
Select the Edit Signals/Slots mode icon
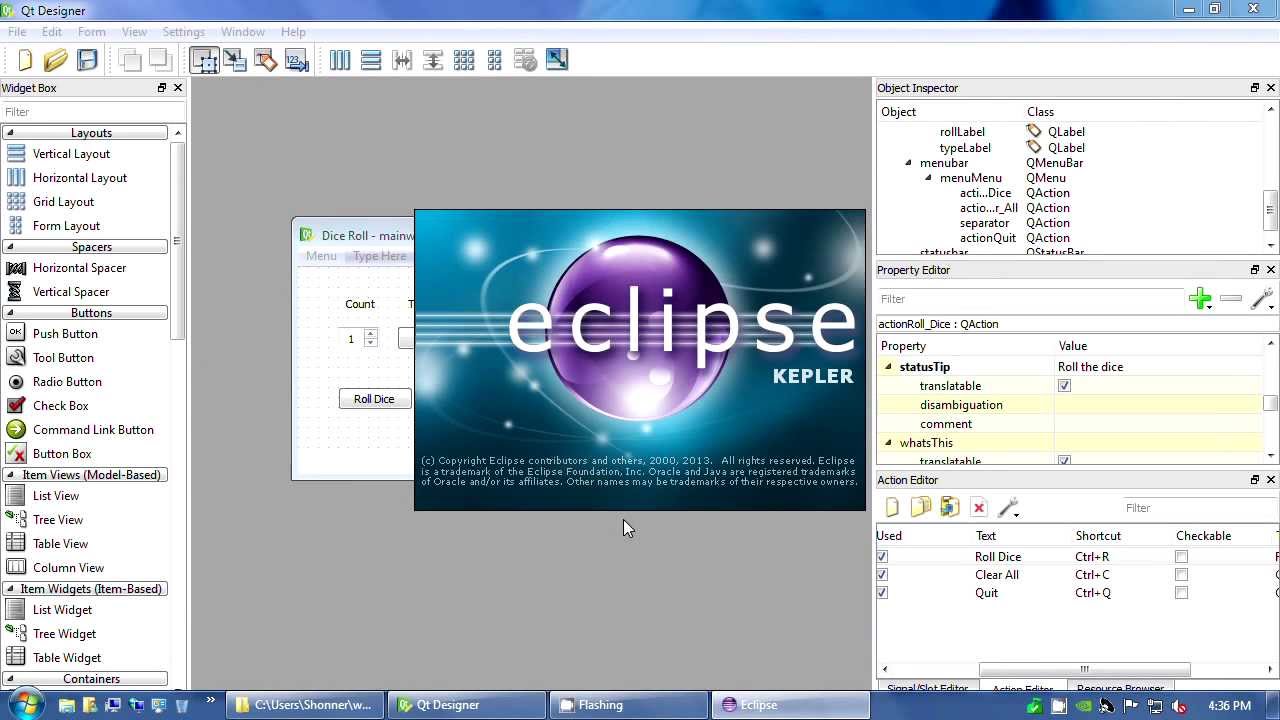point(235,61)
